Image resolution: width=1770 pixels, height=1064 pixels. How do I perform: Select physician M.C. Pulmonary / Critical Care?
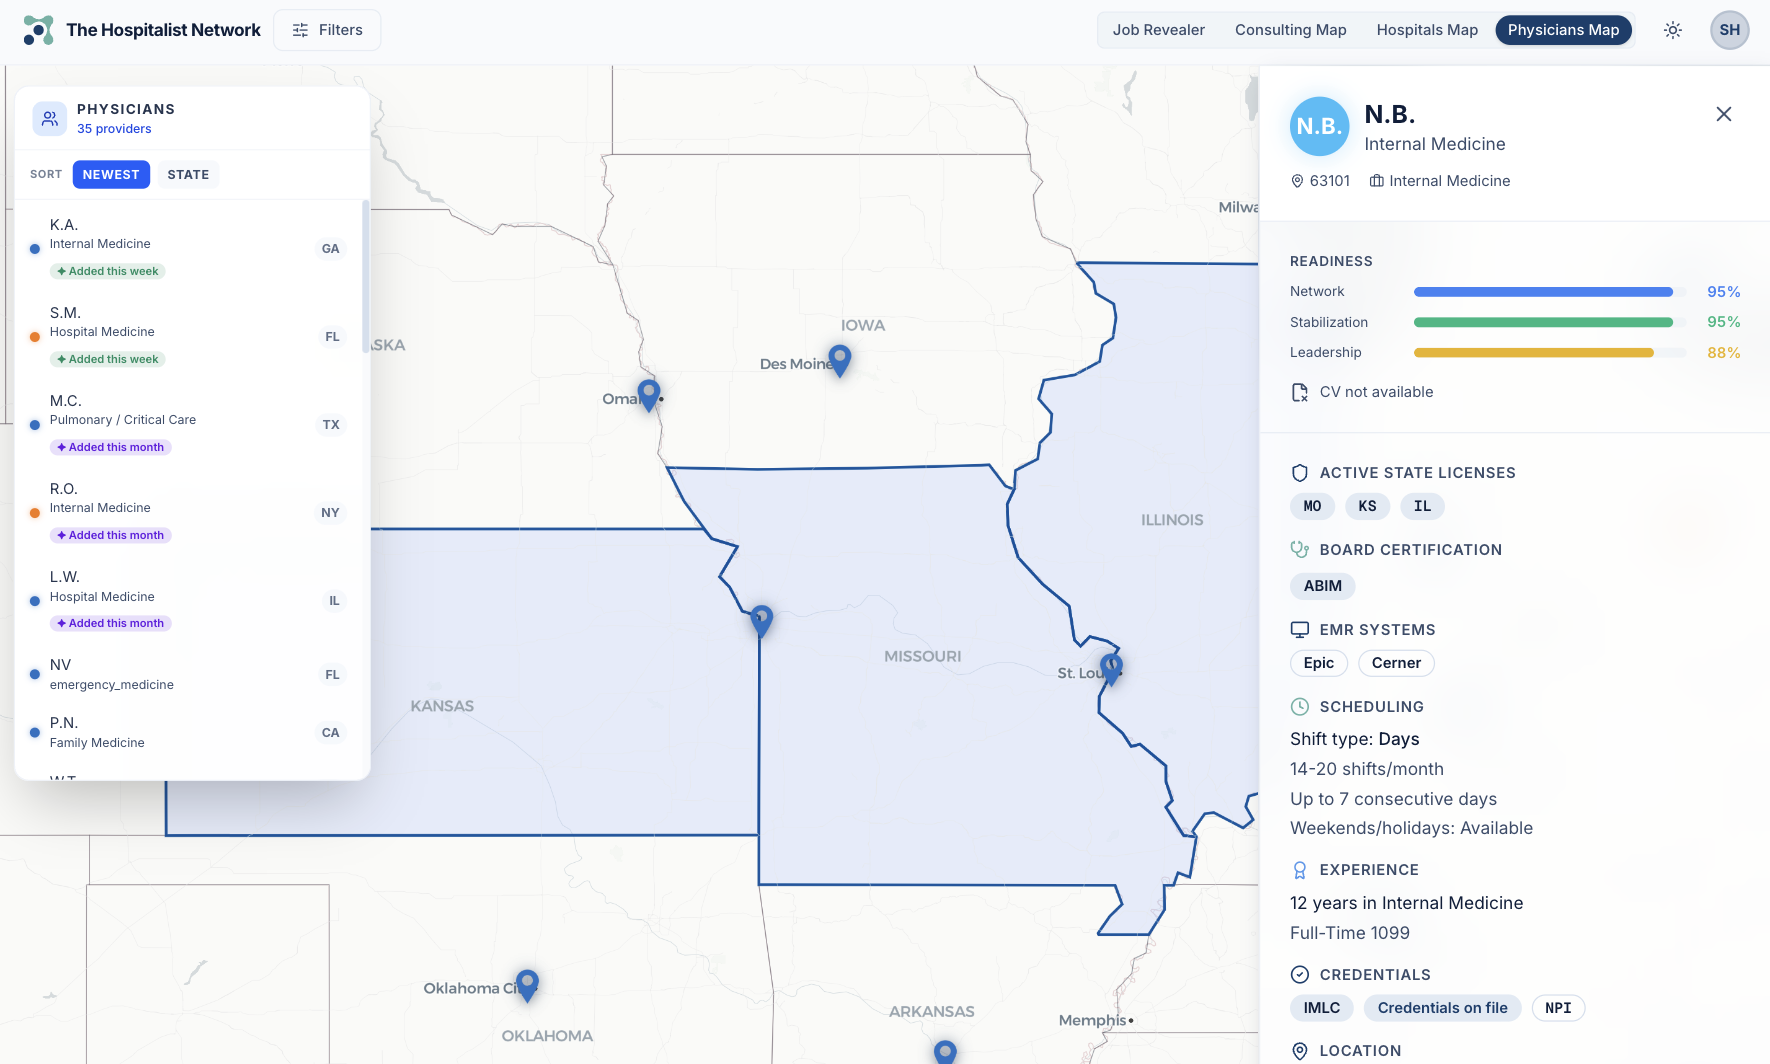pyautogui.click(x=190, y=424)
